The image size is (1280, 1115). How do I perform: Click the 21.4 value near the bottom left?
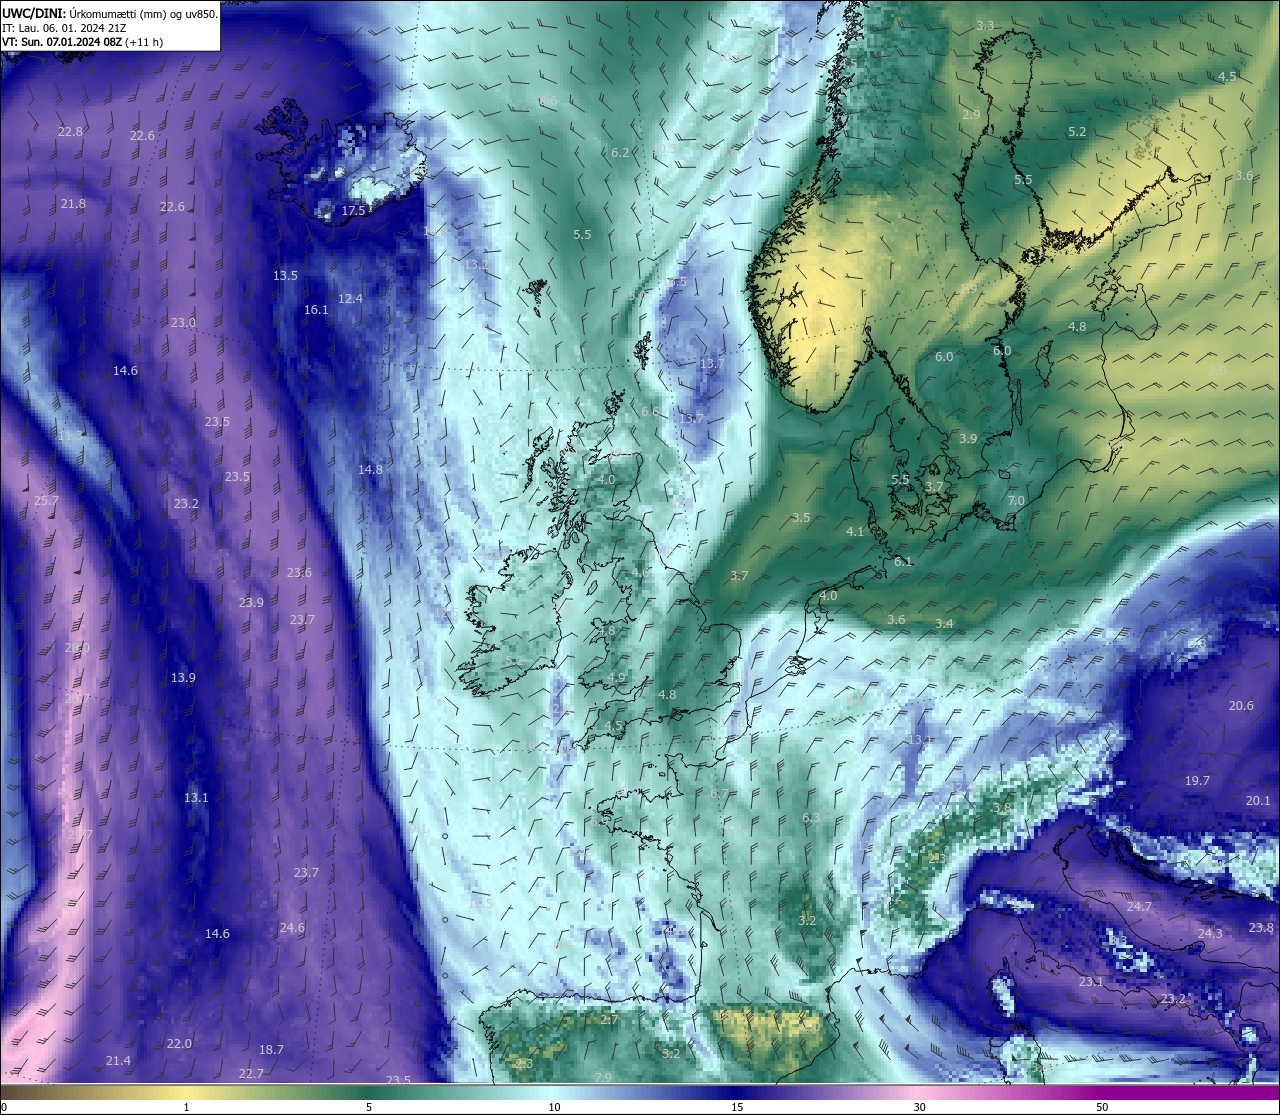click(118, 1060)
